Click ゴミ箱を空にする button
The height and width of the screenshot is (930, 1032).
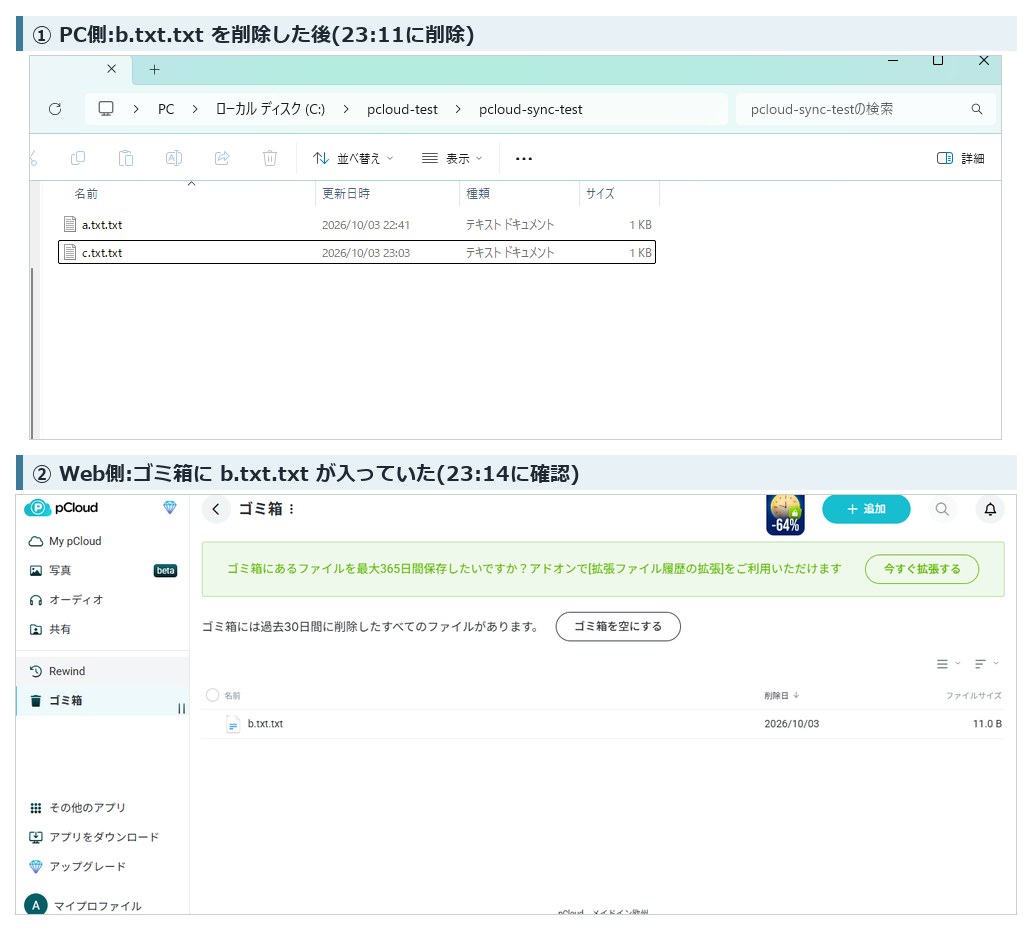click(618, 626)
